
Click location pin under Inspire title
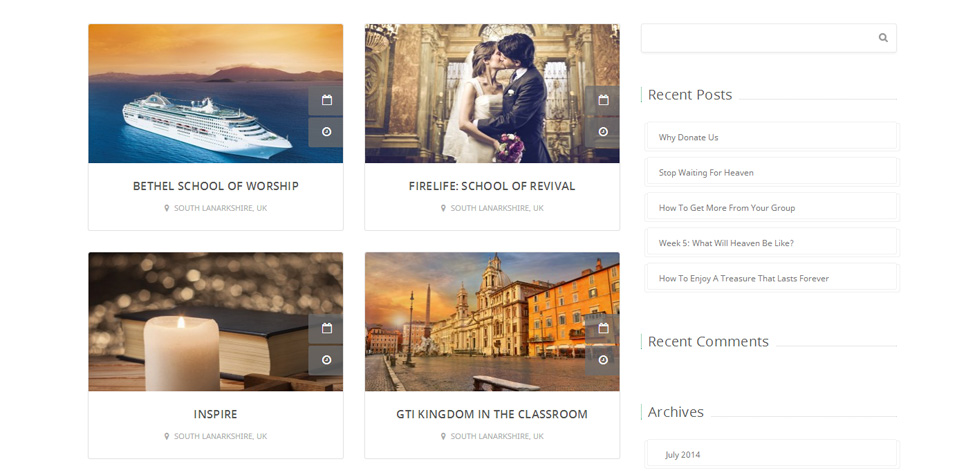(166, 436)
